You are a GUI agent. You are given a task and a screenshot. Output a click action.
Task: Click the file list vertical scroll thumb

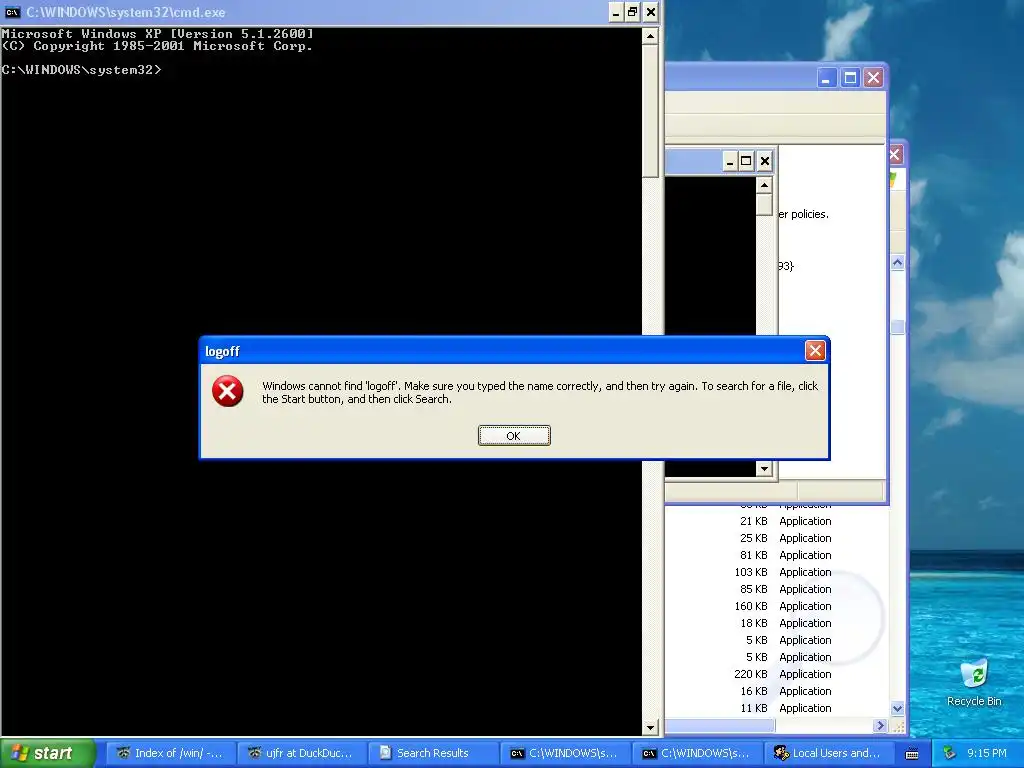point(897,327)
